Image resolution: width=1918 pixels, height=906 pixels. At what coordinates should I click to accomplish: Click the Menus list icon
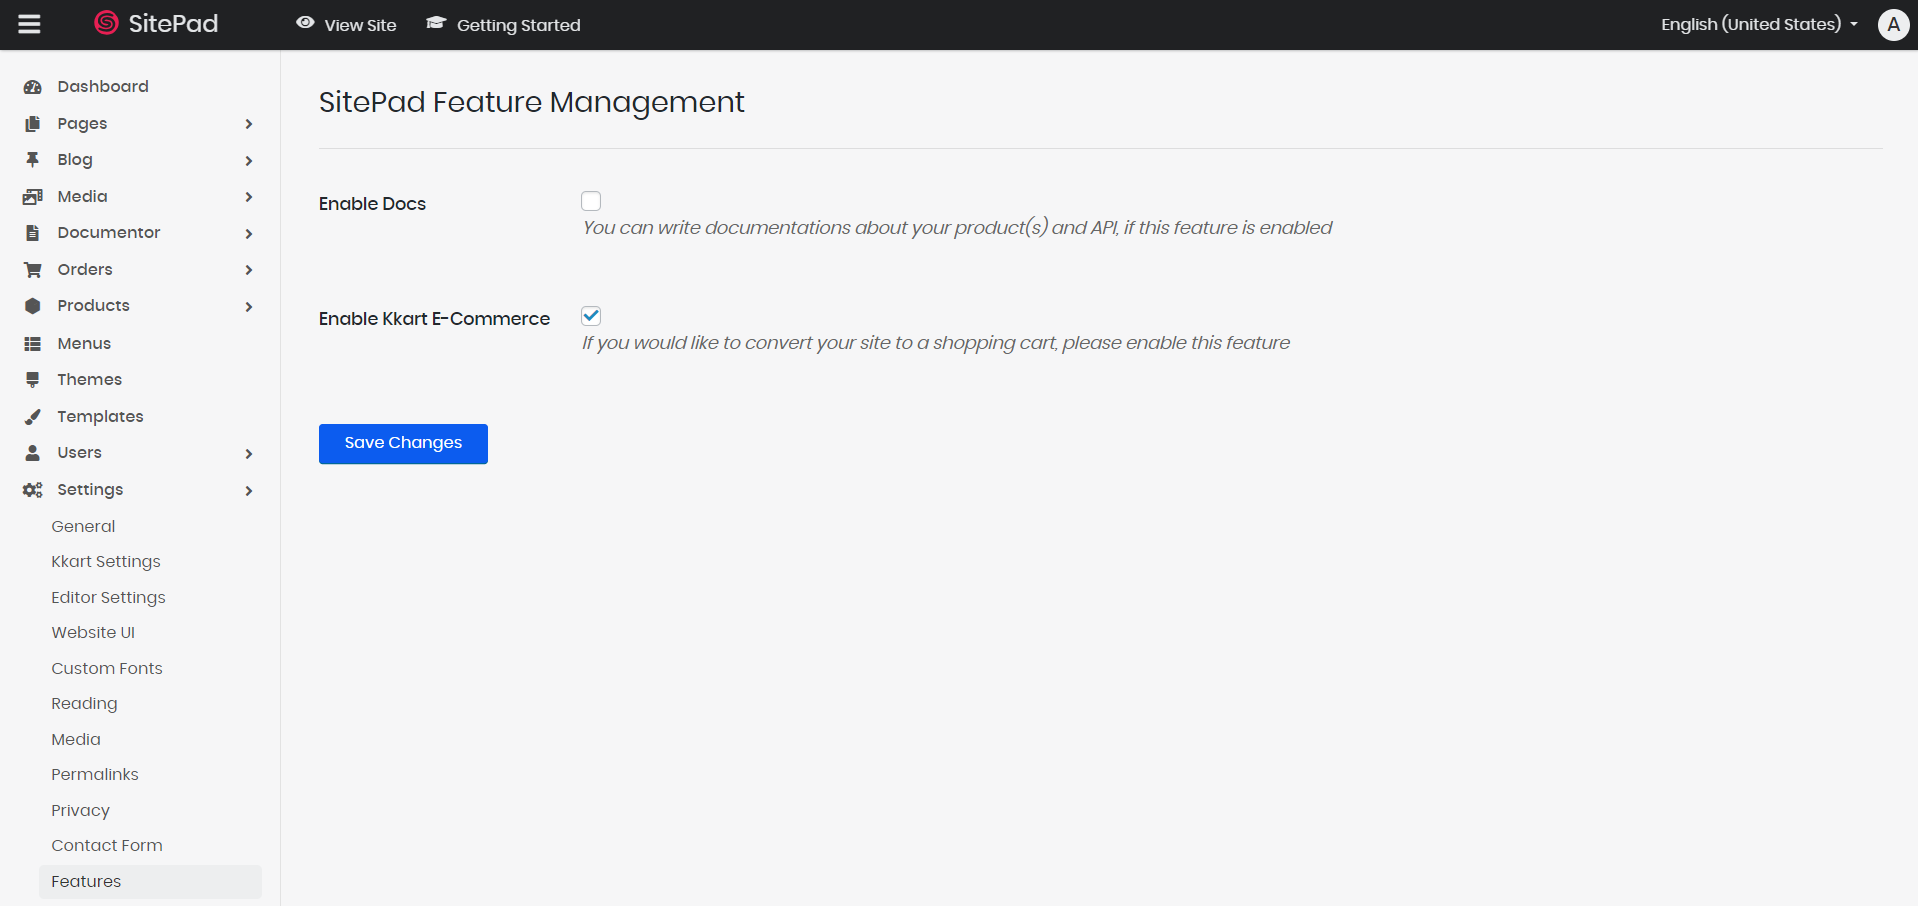(x=33, y=344)
